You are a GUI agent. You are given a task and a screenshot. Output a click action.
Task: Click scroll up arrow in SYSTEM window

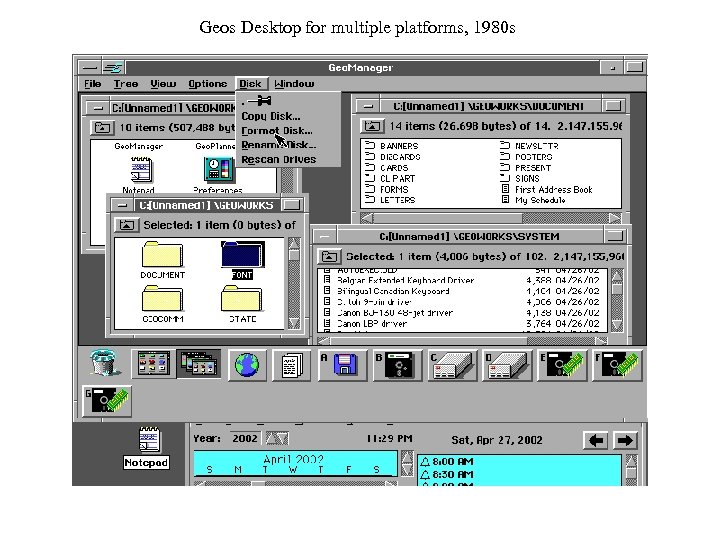[x=617, y=276]
